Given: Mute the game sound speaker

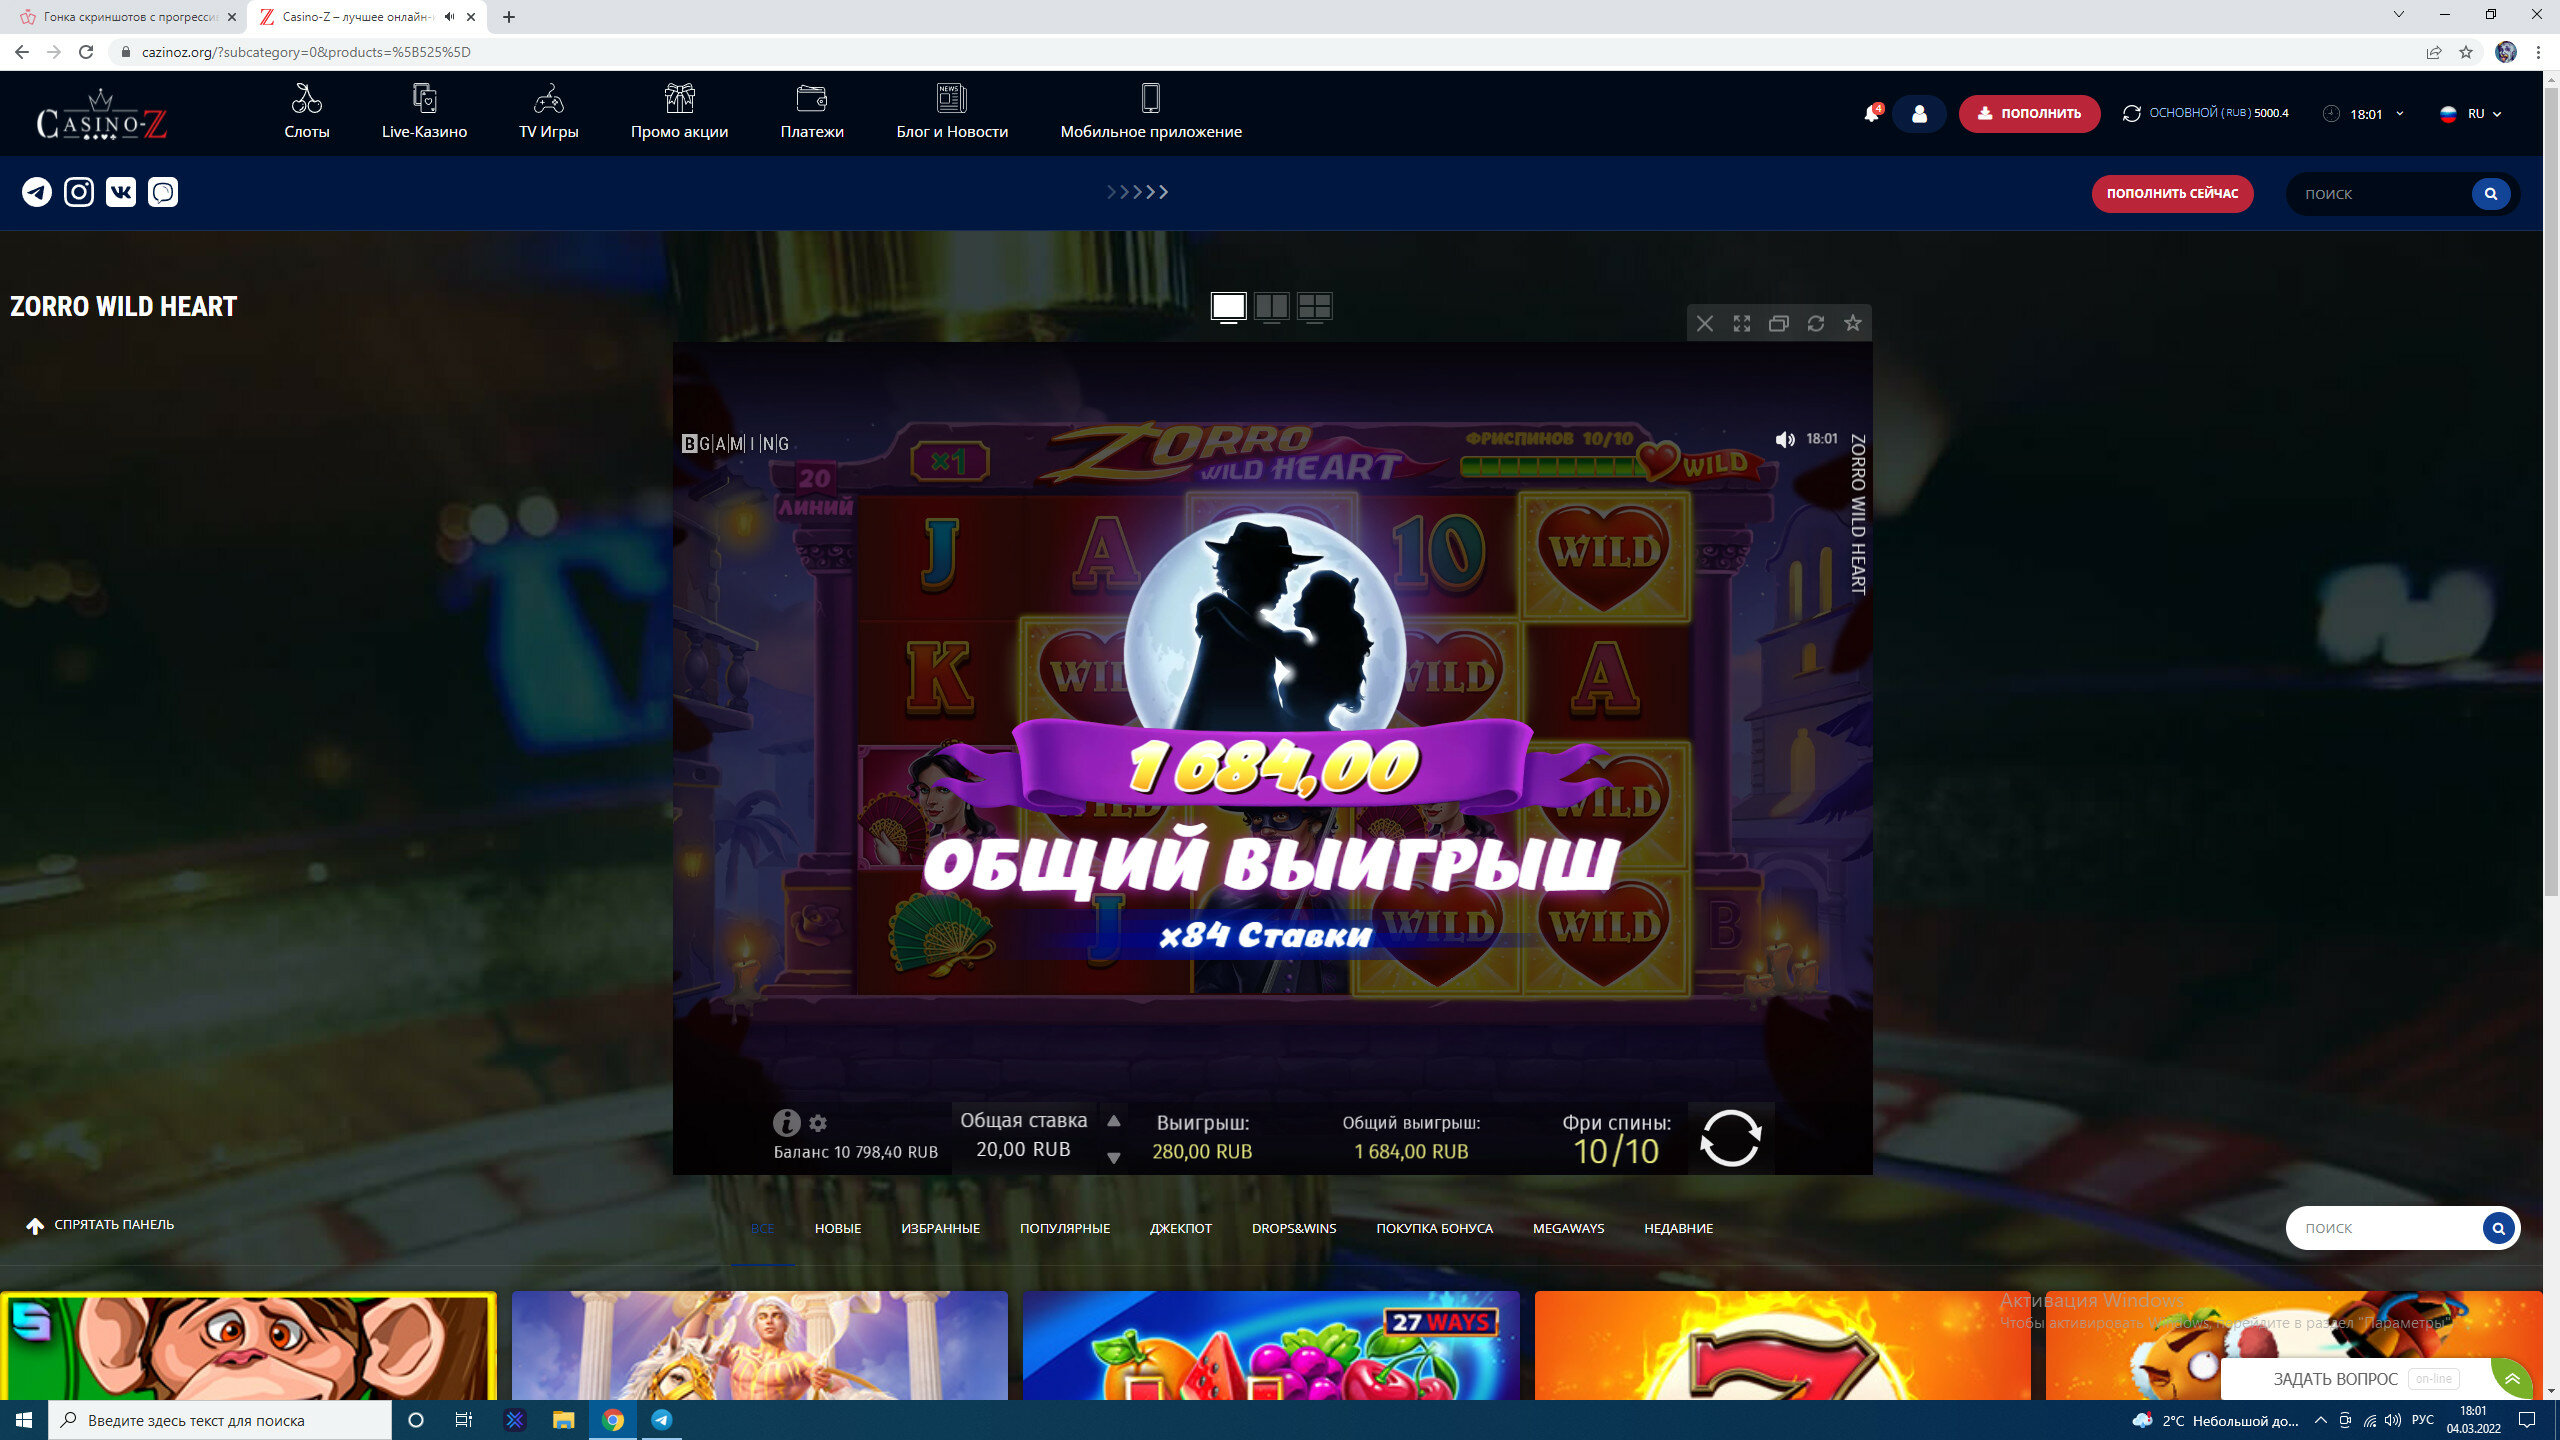Looking at the screenshot, I should click(1785, 439).
